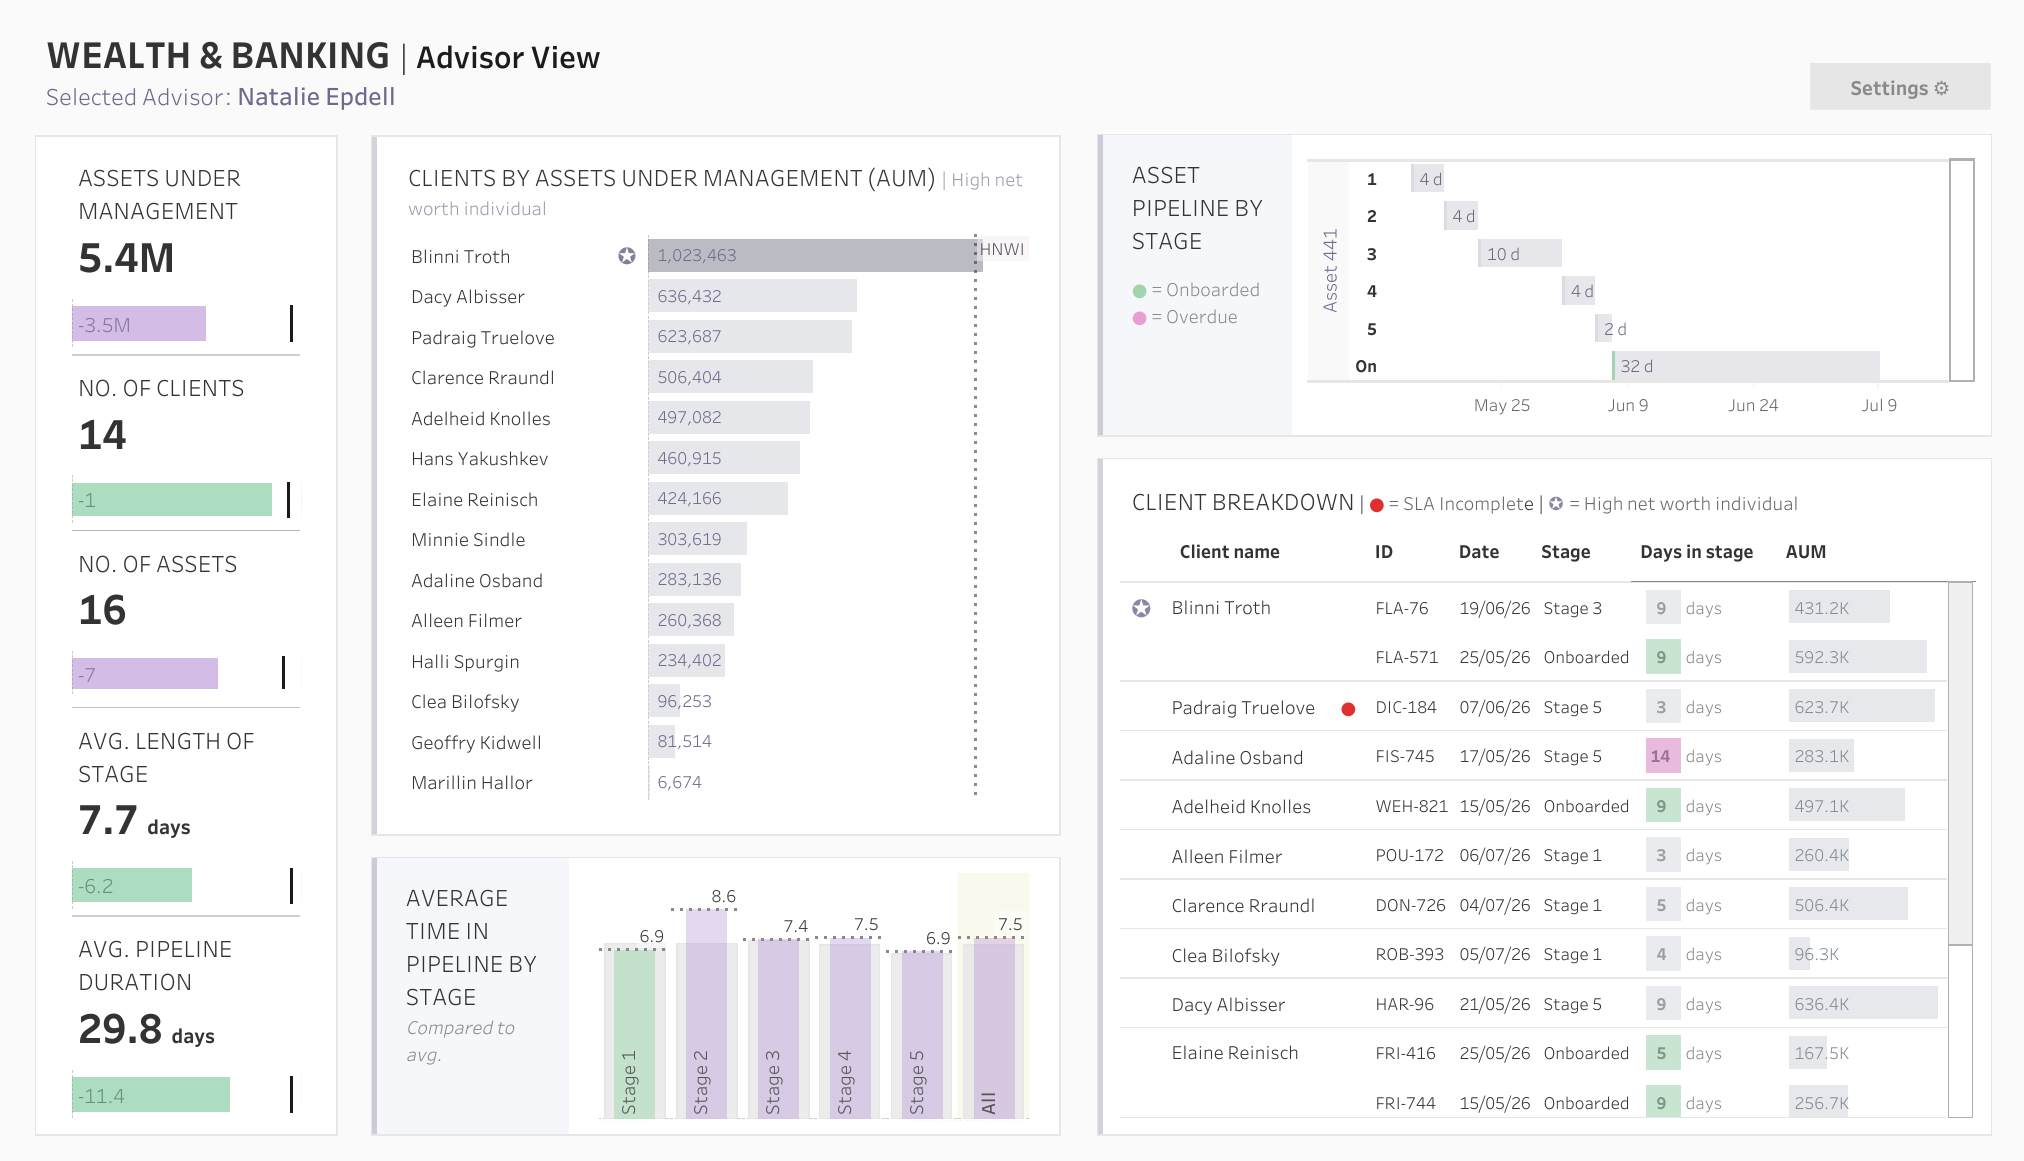Select the Onboarded 32 d pipeline bar
The height and width of the screenshot is (1161, 2024).
[1746, 366]
